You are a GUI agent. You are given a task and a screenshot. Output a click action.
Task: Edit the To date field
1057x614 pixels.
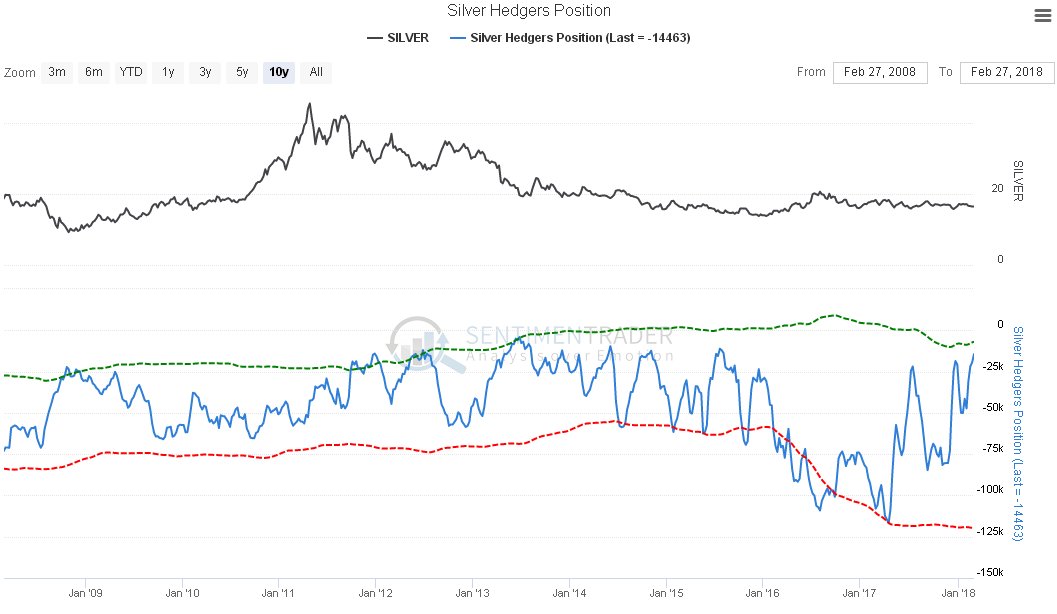pos(1006,72)
